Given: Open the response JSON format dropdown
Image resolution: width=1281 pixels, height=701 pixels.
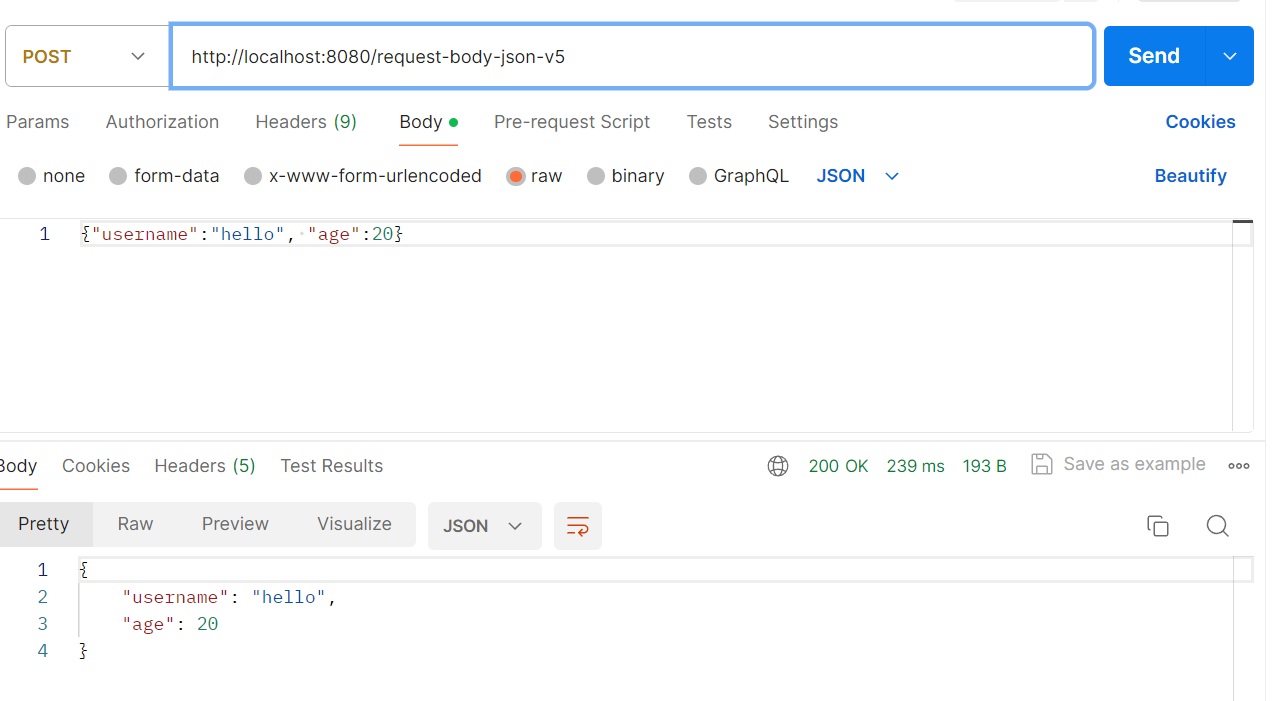Looking at the screenshot, I should point(484,526).
